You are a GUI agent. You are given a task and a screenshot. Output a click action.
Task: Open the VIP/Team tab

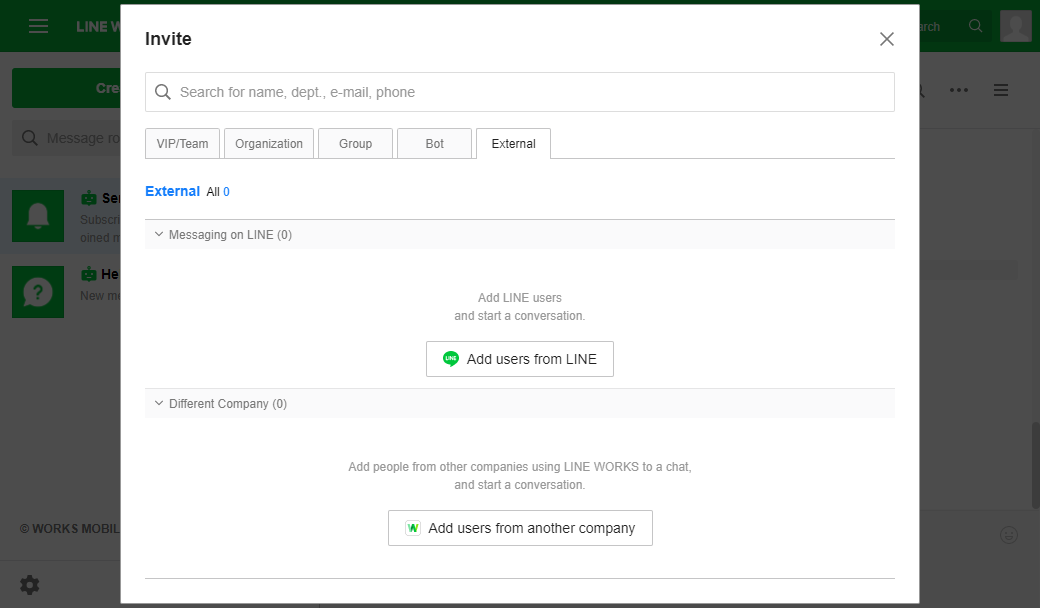[182, 143]
